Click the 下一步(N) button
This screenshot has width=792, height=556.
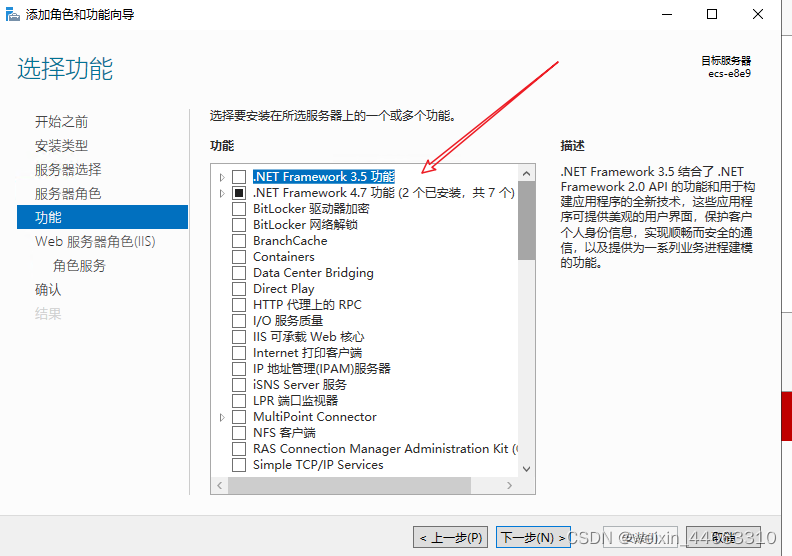pyautogui.click(x=532, y=537)
